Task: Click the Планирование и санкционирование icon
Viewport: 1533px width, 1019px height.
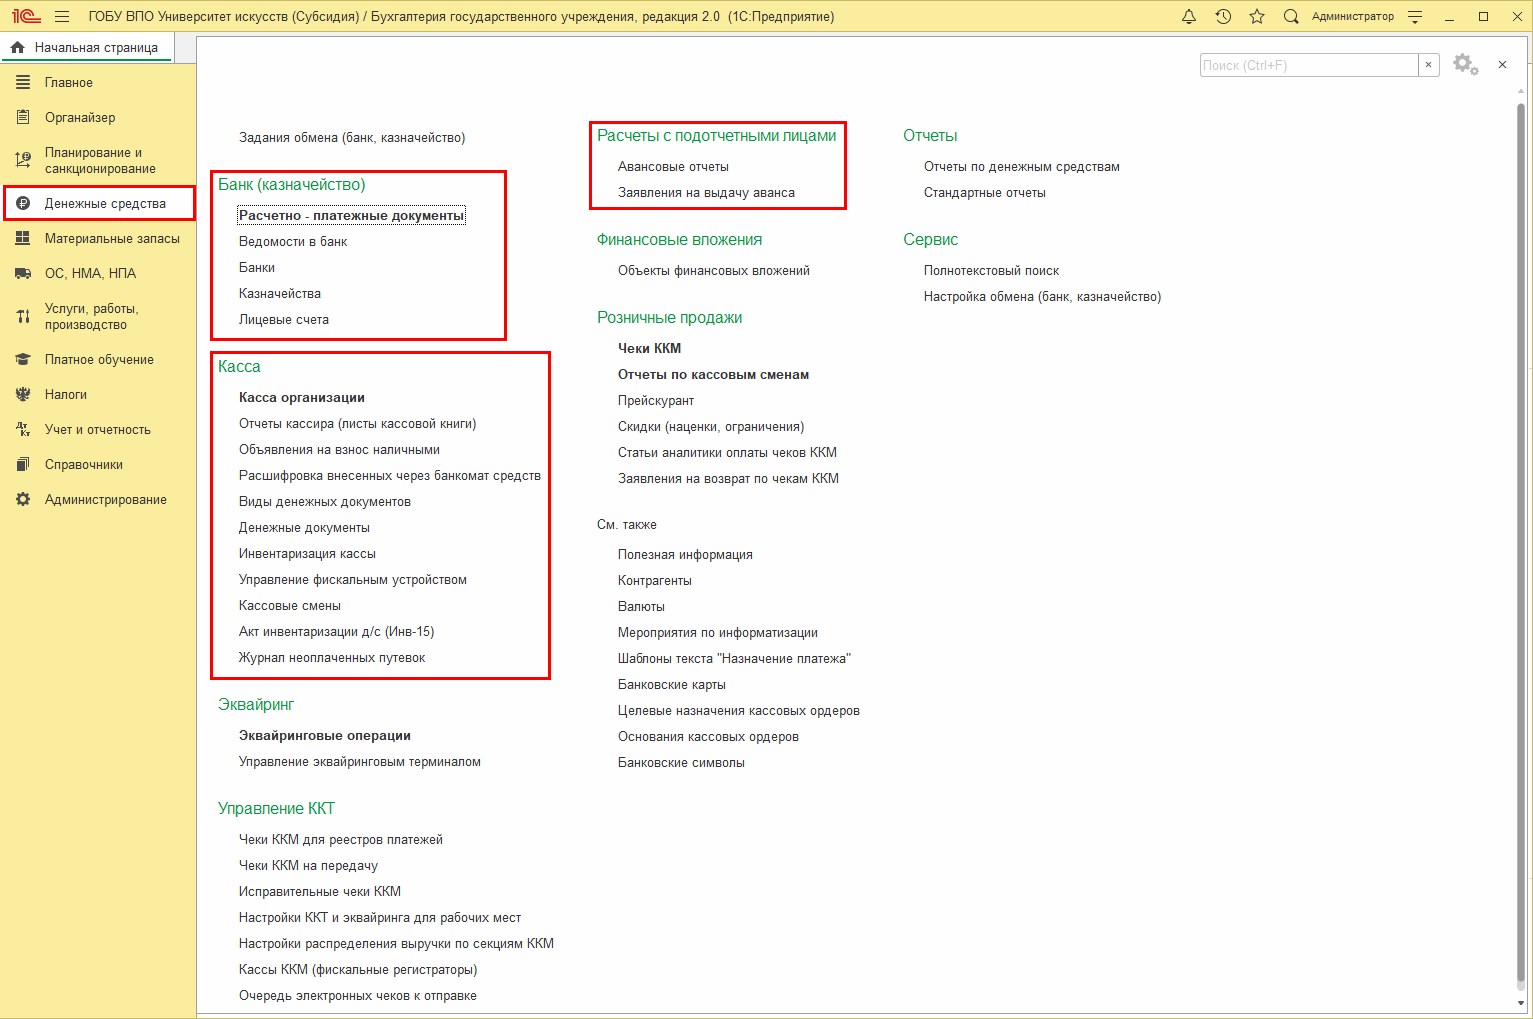Action: tap(23, 160)
